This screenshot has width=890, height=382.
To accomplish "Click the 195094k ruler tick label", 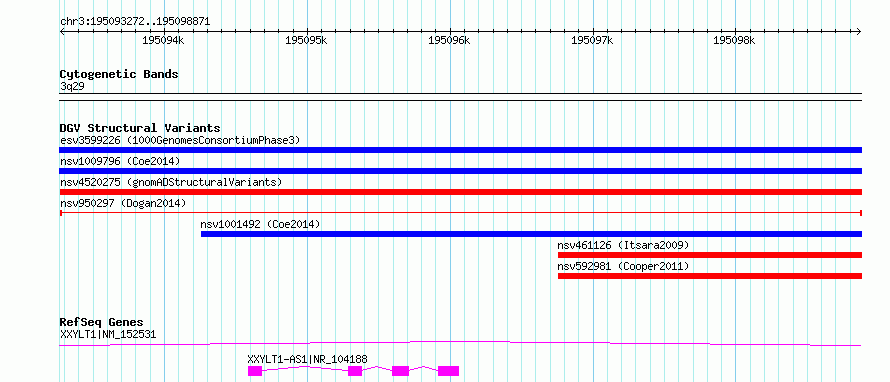I will [163, 40].
